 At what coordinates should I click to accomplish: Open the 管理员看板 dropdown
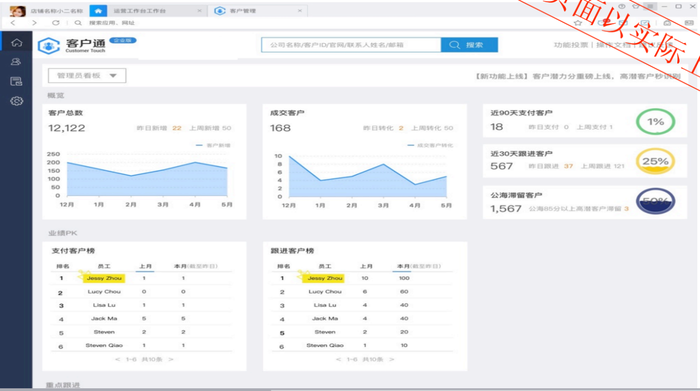point(87,75)
